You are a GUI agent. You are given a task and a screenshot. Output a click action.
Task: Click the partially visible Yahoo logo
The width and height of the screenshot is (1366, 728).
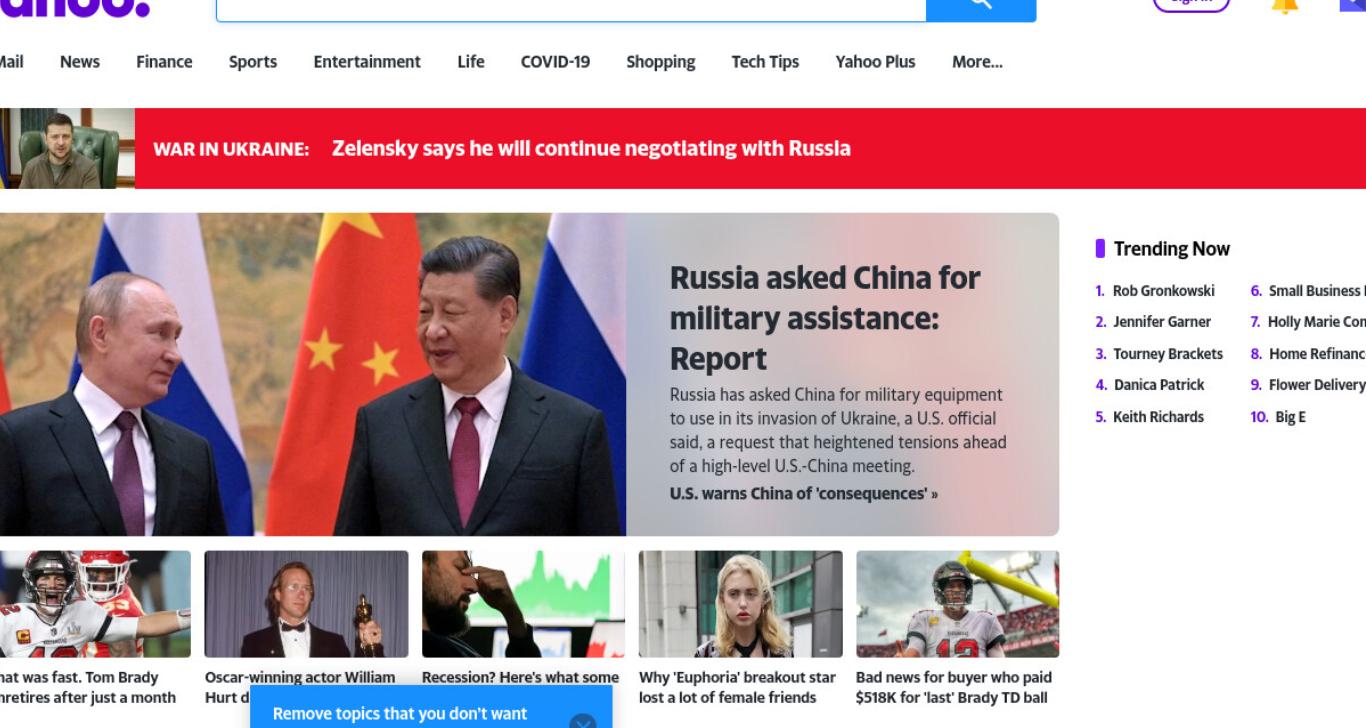74,8
